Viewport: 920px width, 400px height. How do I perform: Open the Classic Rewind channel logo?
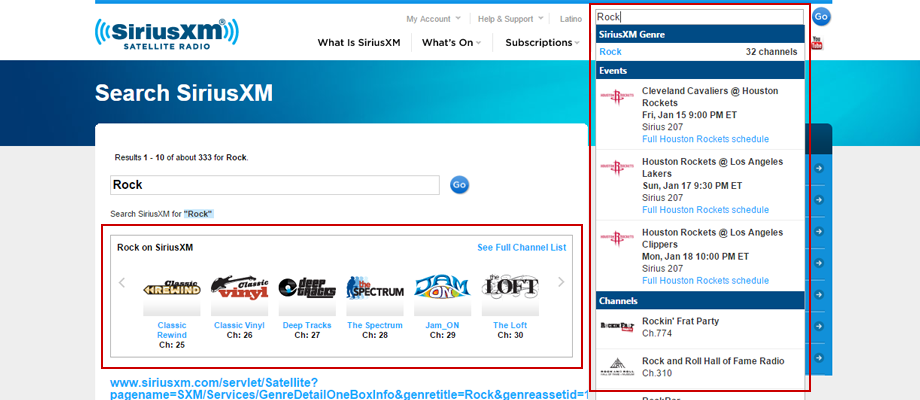click(x=172, y=289)
